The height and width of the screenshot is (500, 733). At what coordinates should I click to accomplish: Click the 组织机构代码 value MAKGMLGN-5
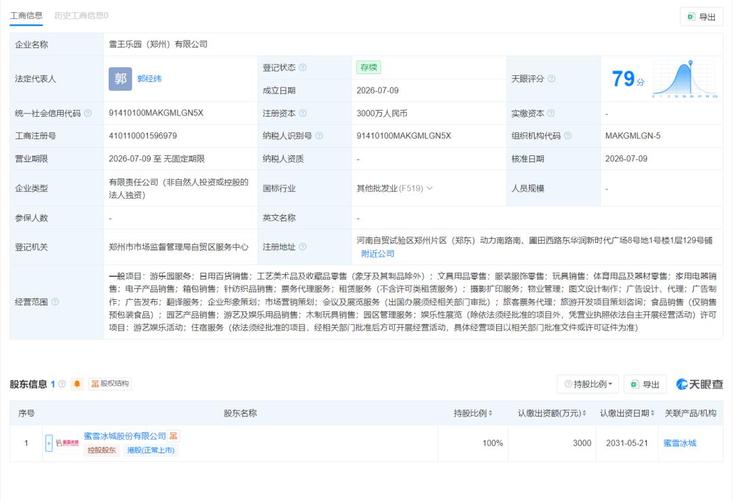[x=632, y=136]
